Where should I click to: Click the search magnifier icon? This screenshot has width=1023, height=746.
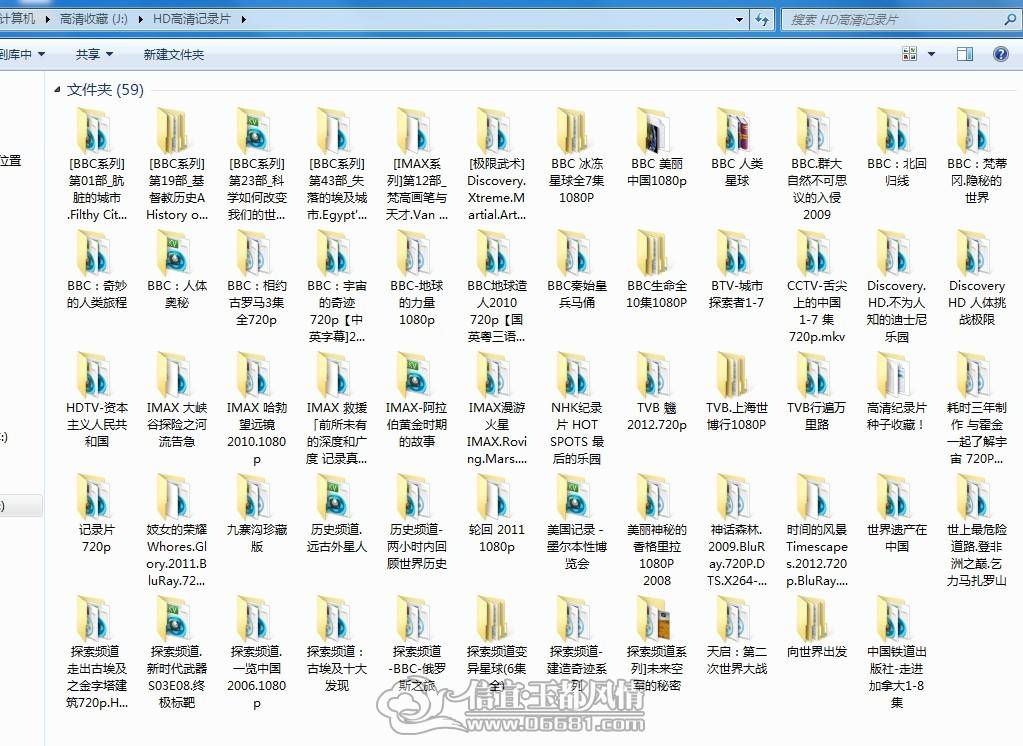click(1010, 20)
